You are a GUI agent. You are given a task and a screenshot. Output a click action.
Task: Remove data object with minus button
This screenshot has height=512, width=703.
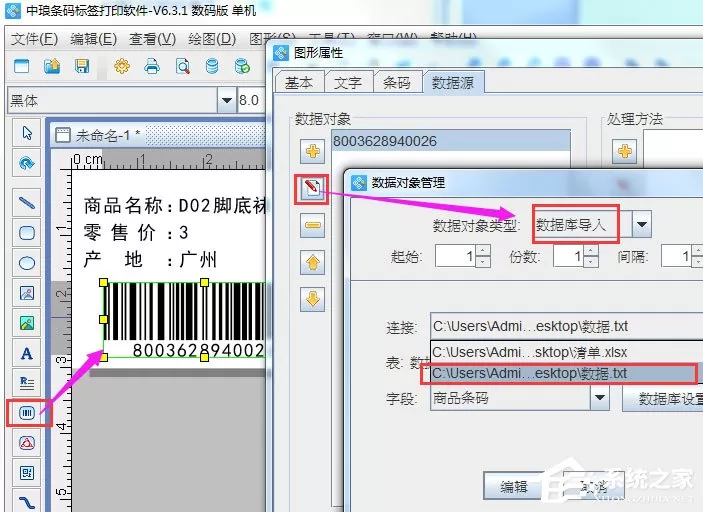(312, 225)
